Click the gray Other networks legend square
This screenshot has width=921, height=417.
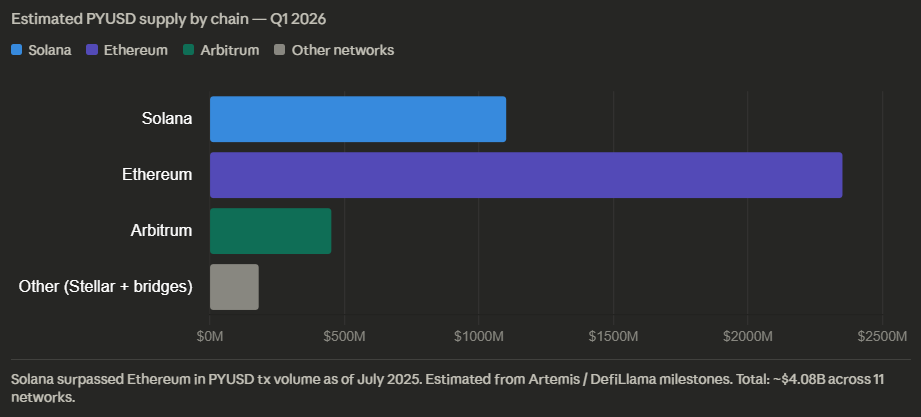(x=280, y=50)
